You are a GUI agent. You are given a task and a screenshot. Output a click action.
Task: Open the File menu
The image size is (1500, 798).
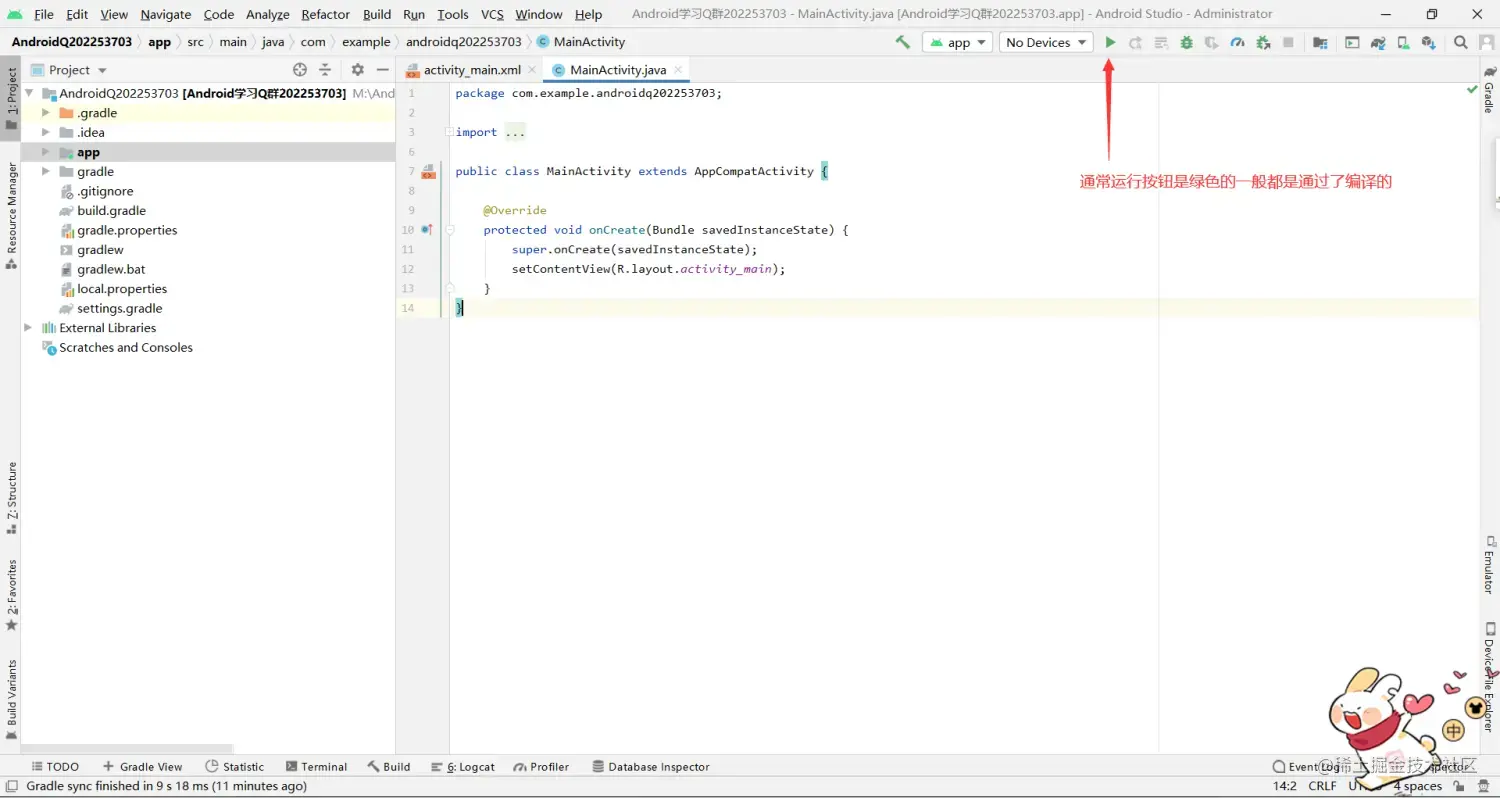(x=44, y=14)
